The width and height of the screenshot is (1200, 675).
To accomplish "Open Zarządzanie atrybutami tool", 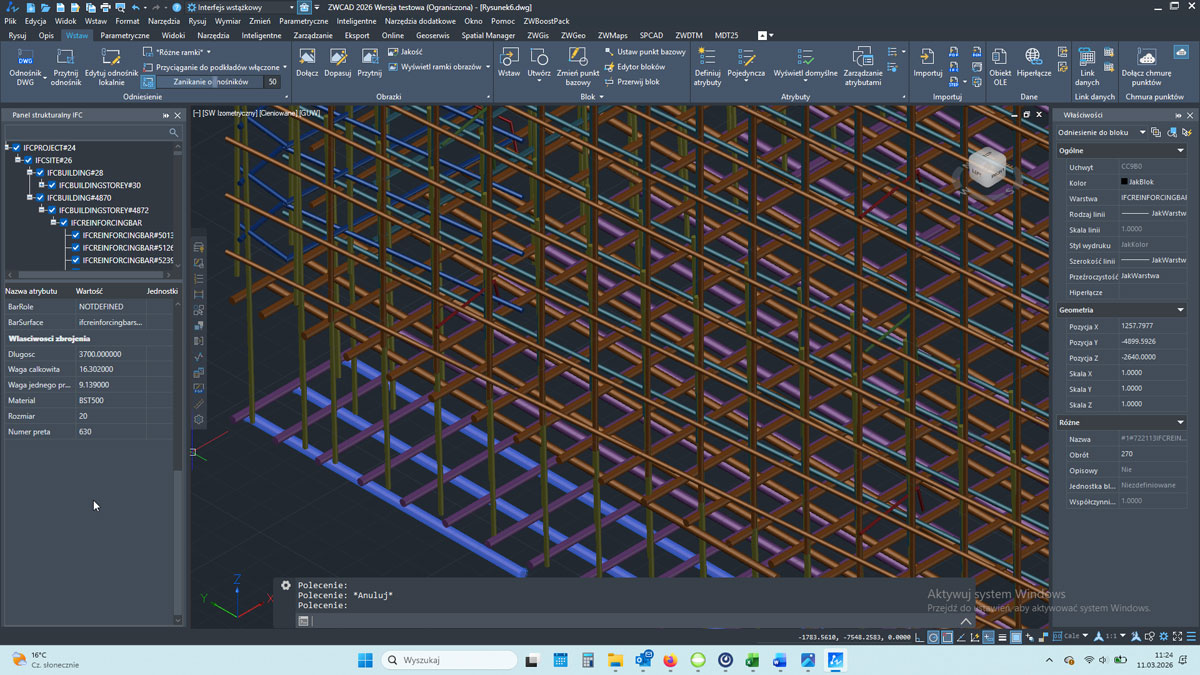I will [x=862, y=57].
